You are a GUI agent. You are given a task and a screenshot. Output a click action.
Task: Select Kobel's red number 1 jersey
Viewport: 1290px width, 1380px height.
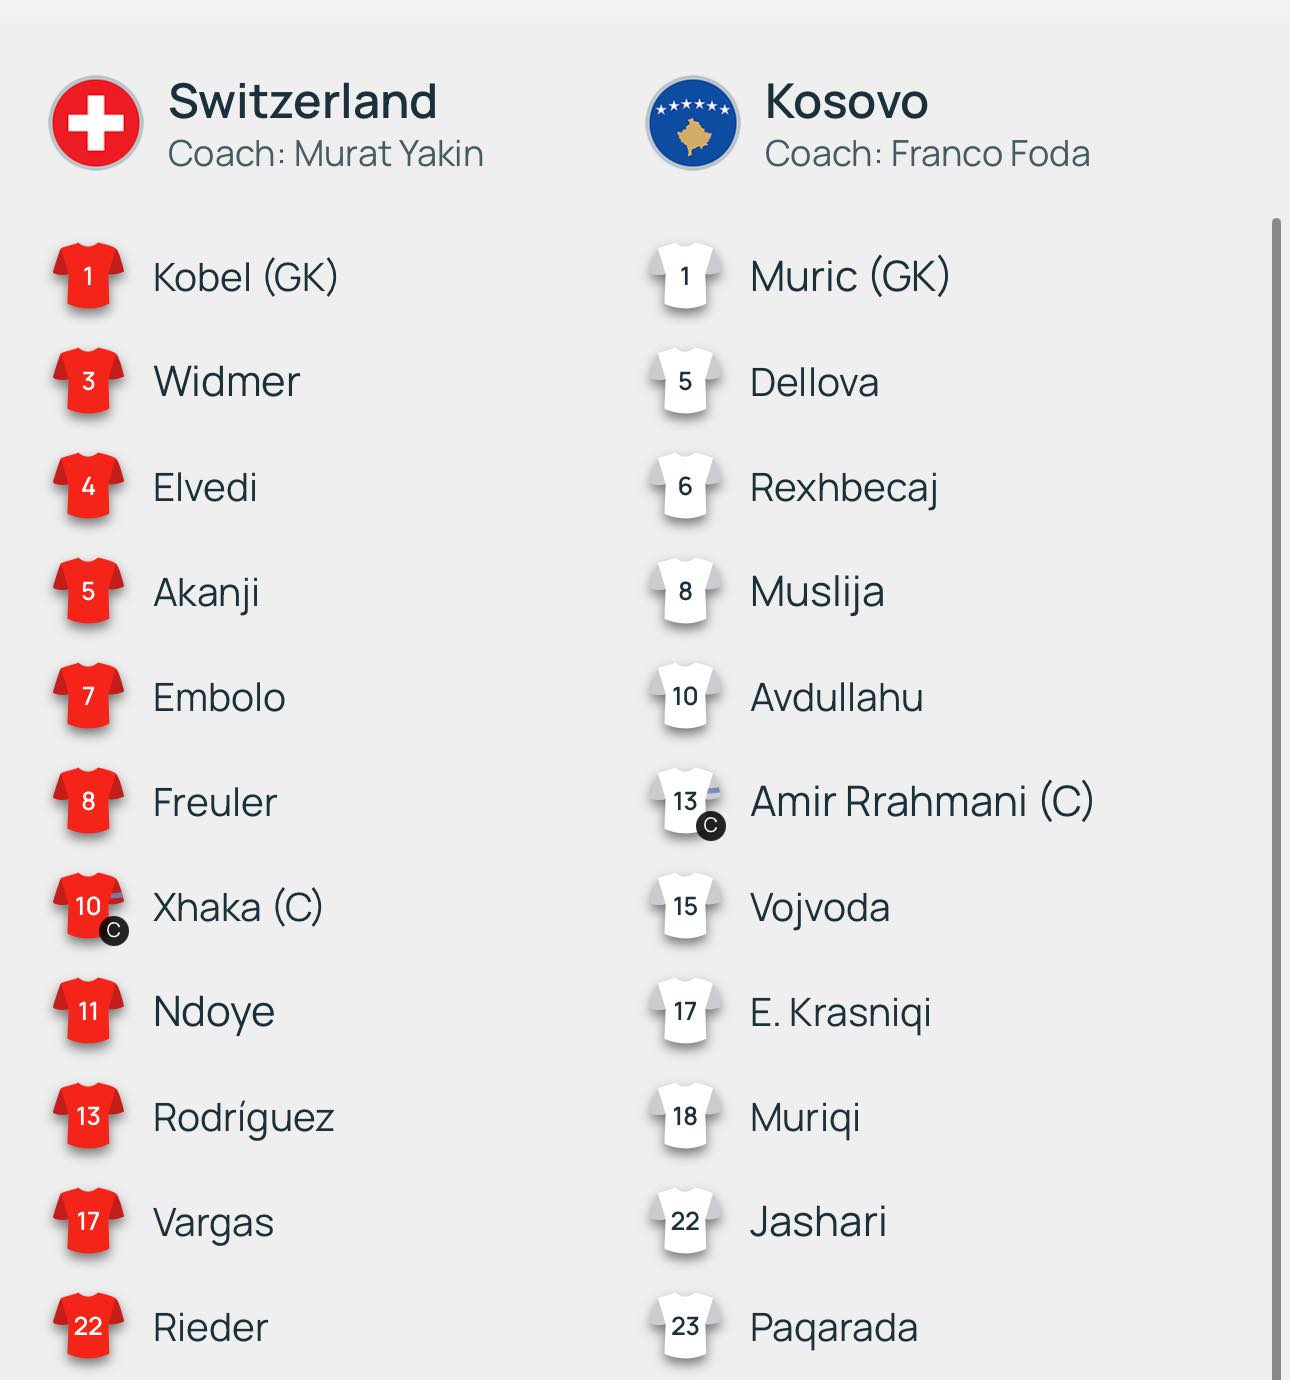click(88, 277)
